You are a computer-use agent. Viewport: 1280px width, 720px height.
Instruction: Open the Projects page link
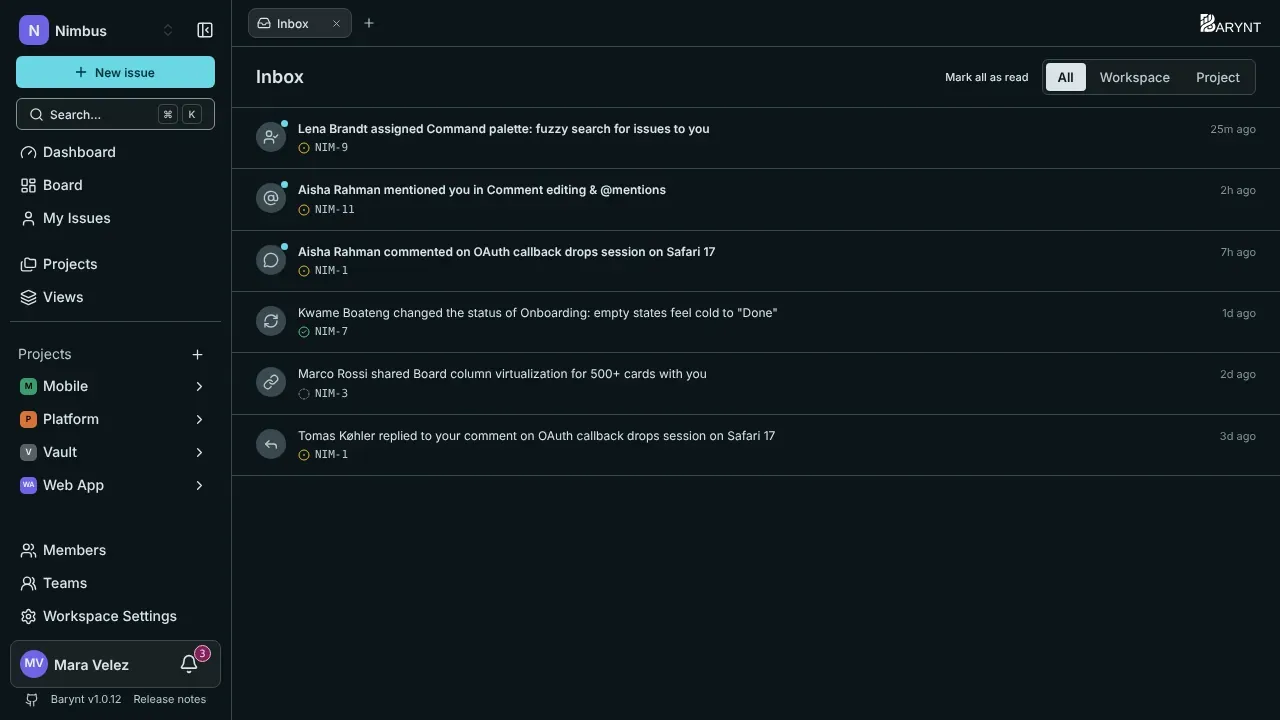coord(115,264)
